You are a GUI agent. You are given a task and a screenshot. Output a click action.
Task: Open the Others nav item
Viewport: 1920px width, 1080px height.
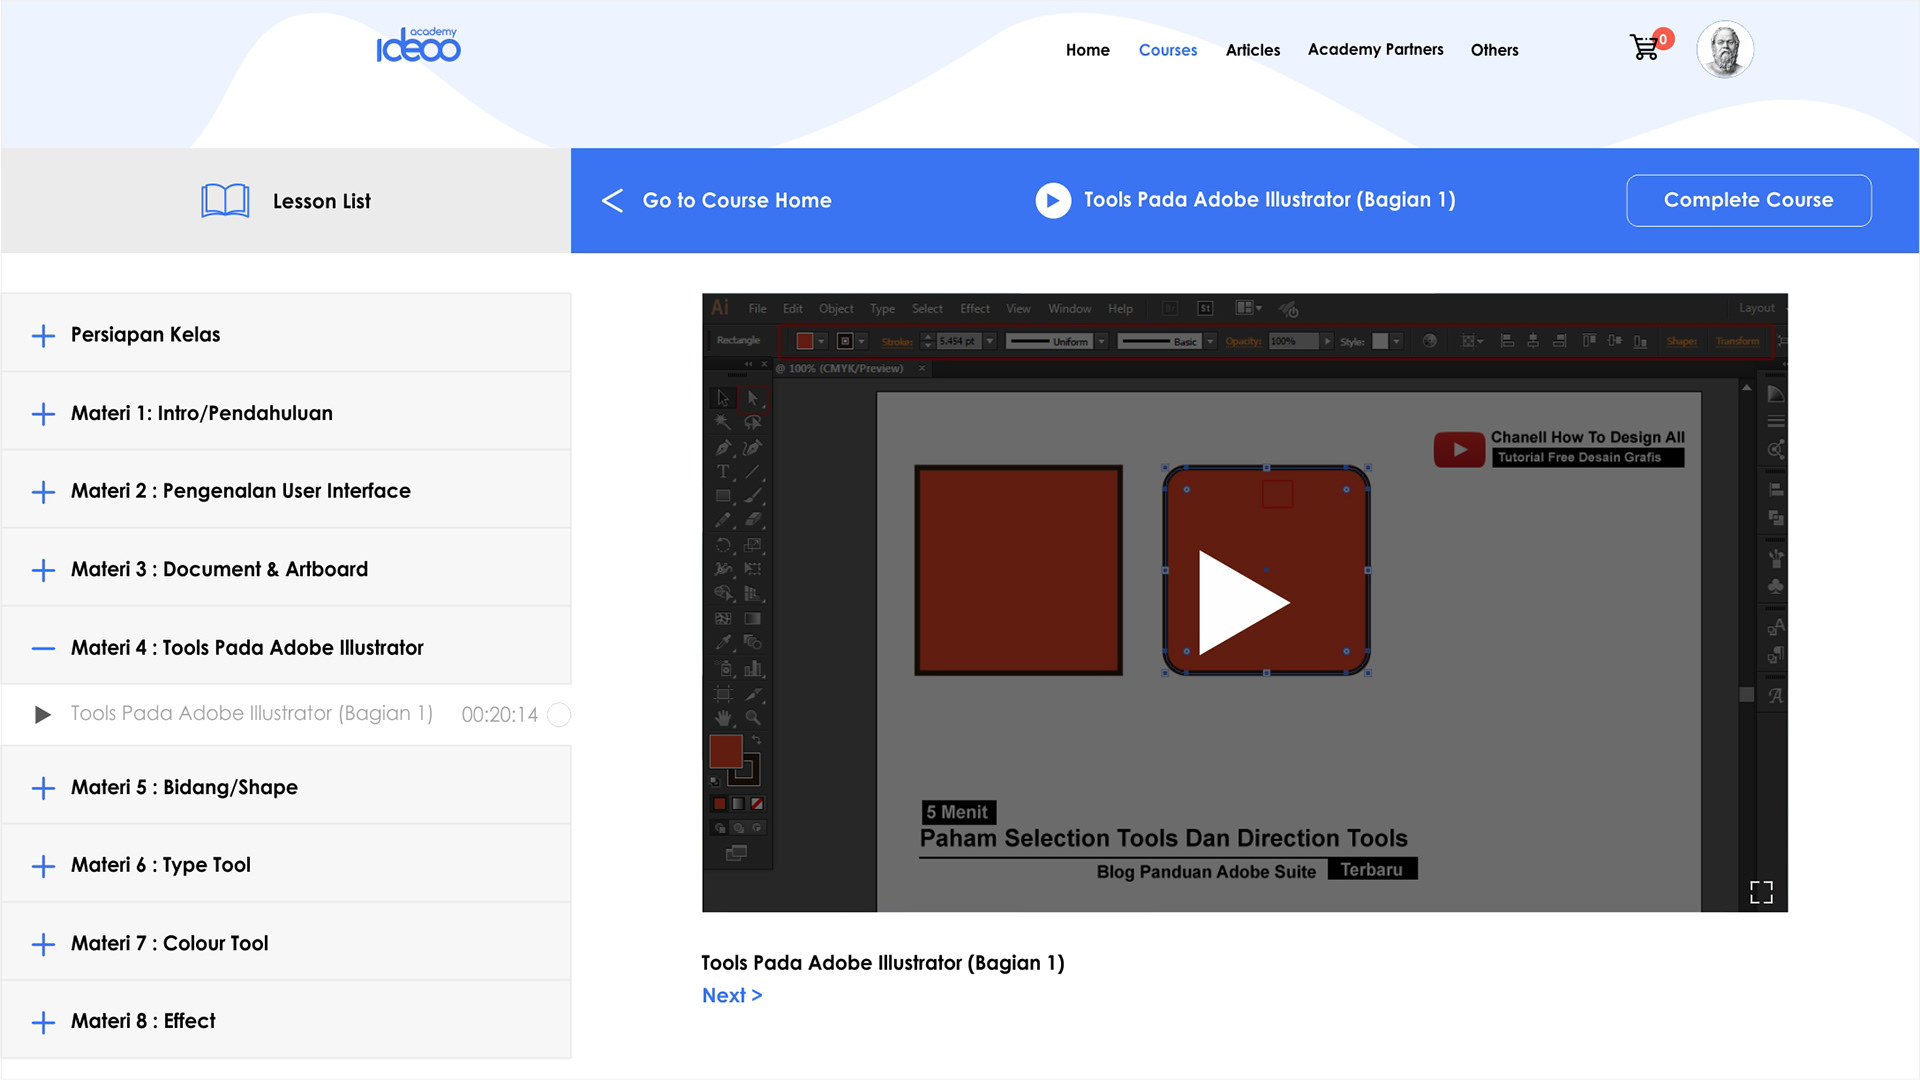(1494, 50)
